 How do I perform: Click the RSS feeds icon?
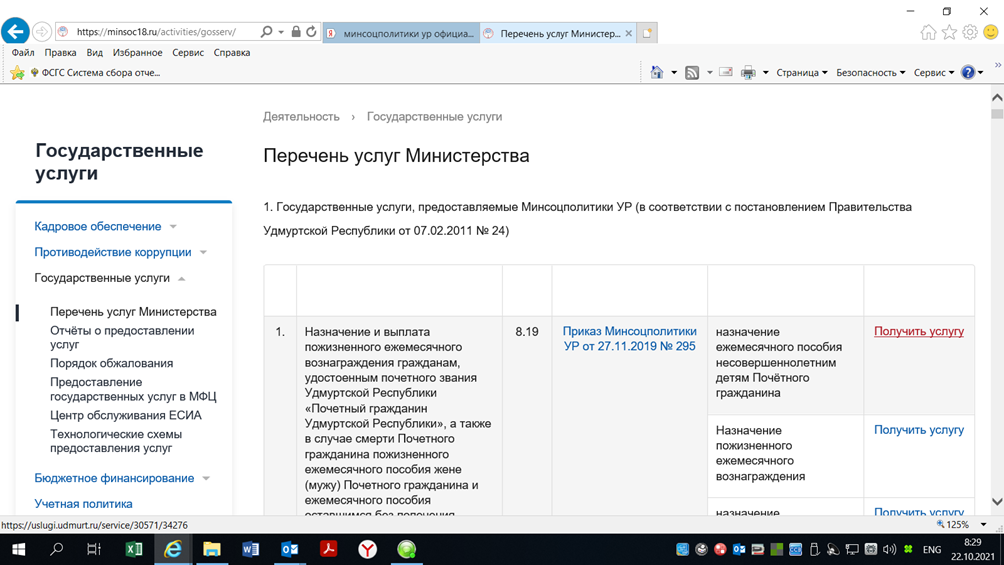[692, 73]
